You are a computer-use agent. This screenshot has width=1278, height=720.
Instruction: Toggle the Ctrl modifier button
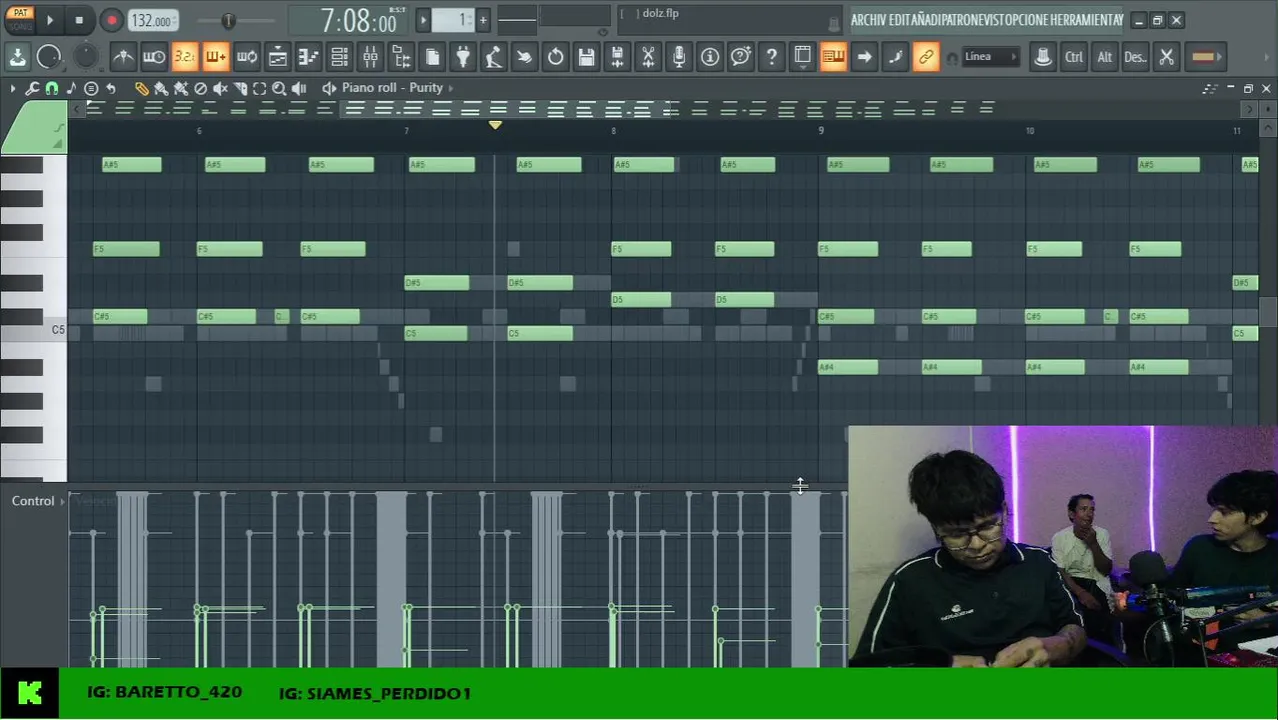pos(1073,57)
